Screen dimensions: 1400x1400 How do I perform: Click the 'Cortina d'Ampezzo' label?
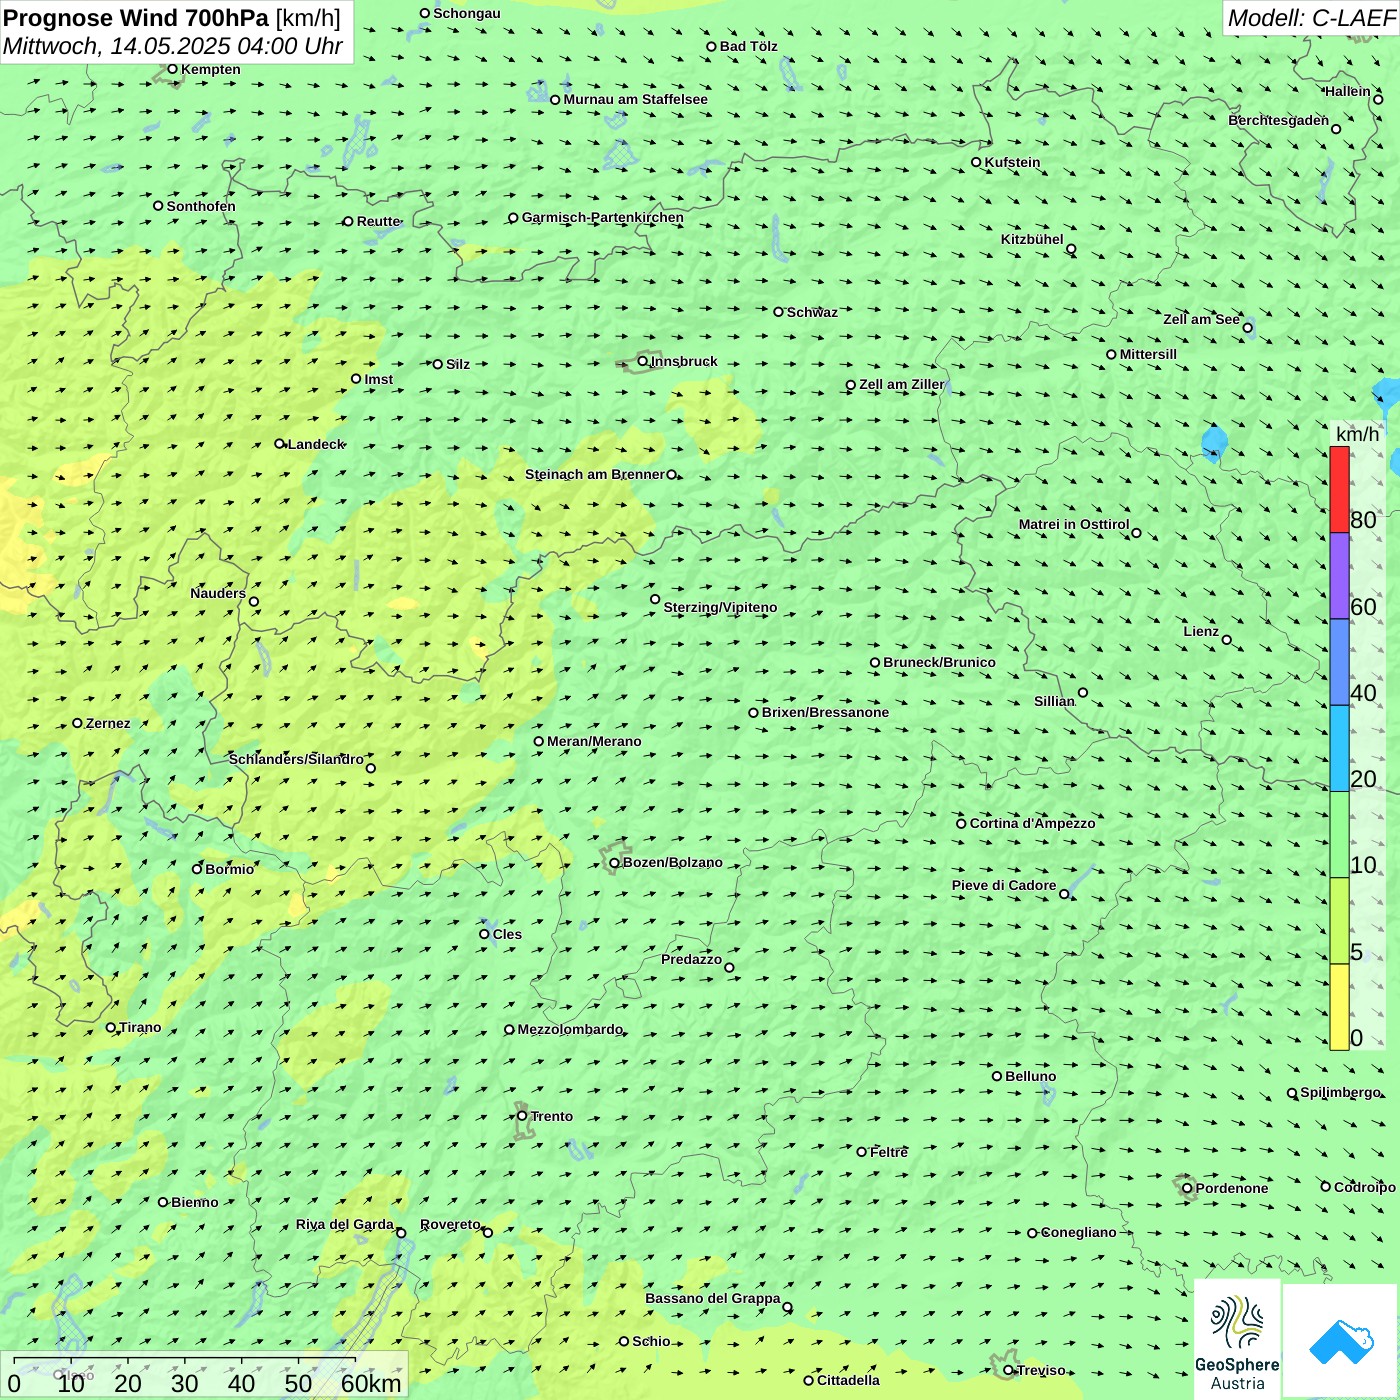click(x=1033, y=823)
